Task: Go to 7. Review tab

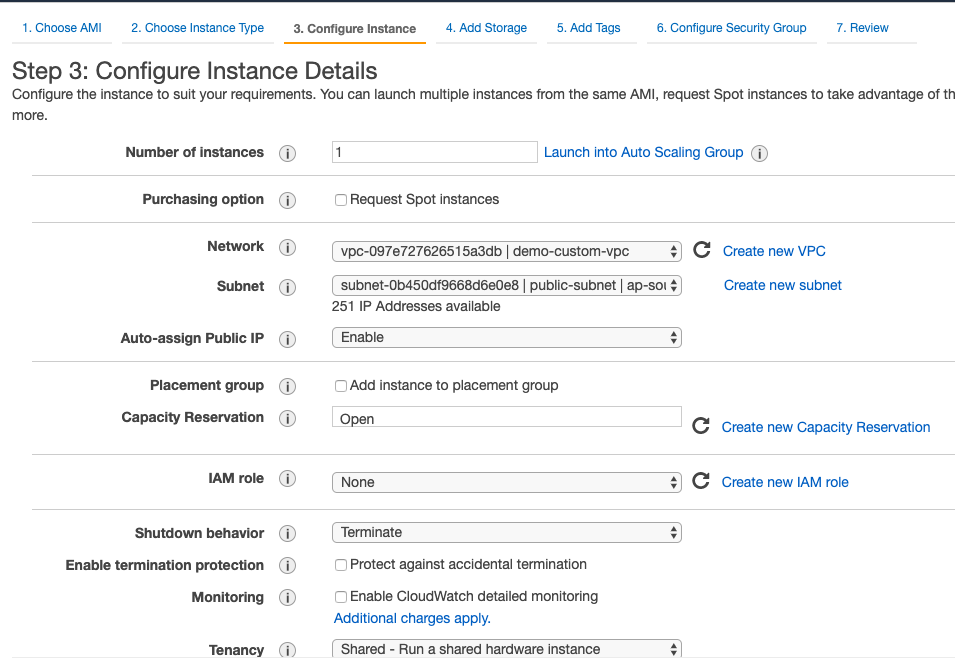Action: (x=862, y=28)
